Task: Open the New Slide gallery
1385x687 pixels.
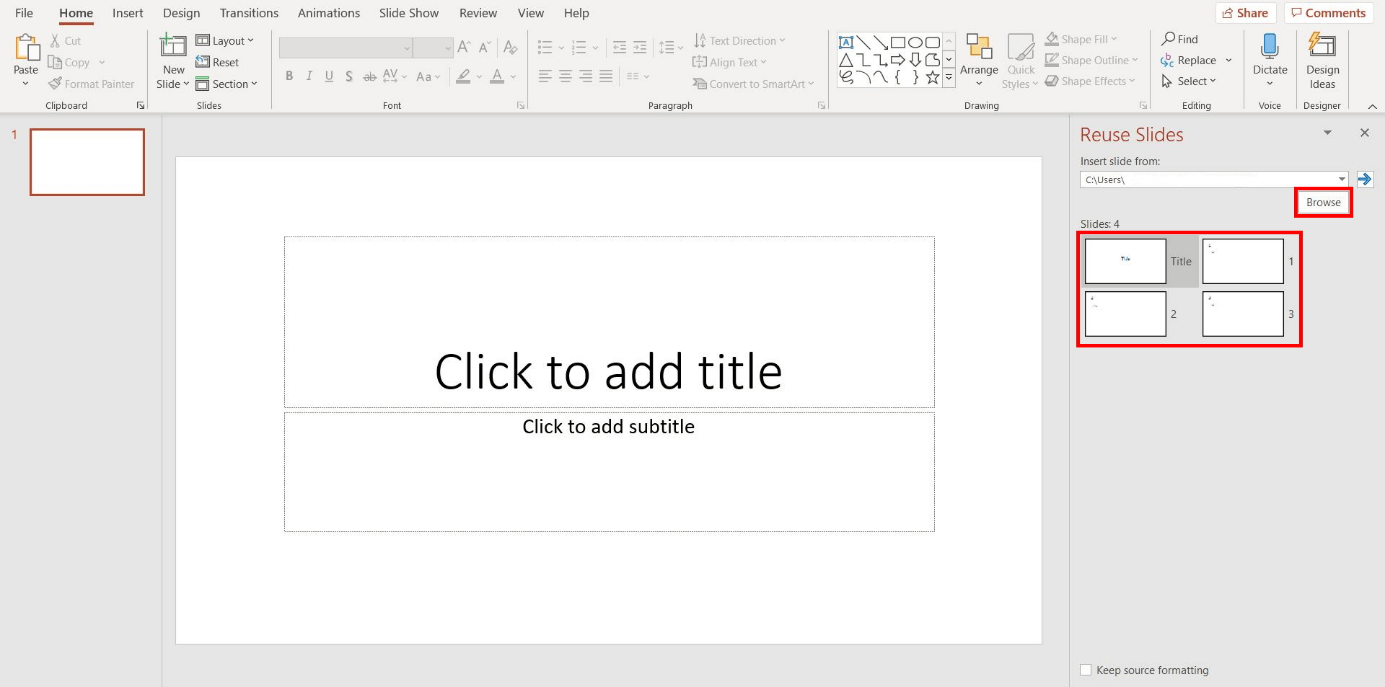Action: point(172,60)
